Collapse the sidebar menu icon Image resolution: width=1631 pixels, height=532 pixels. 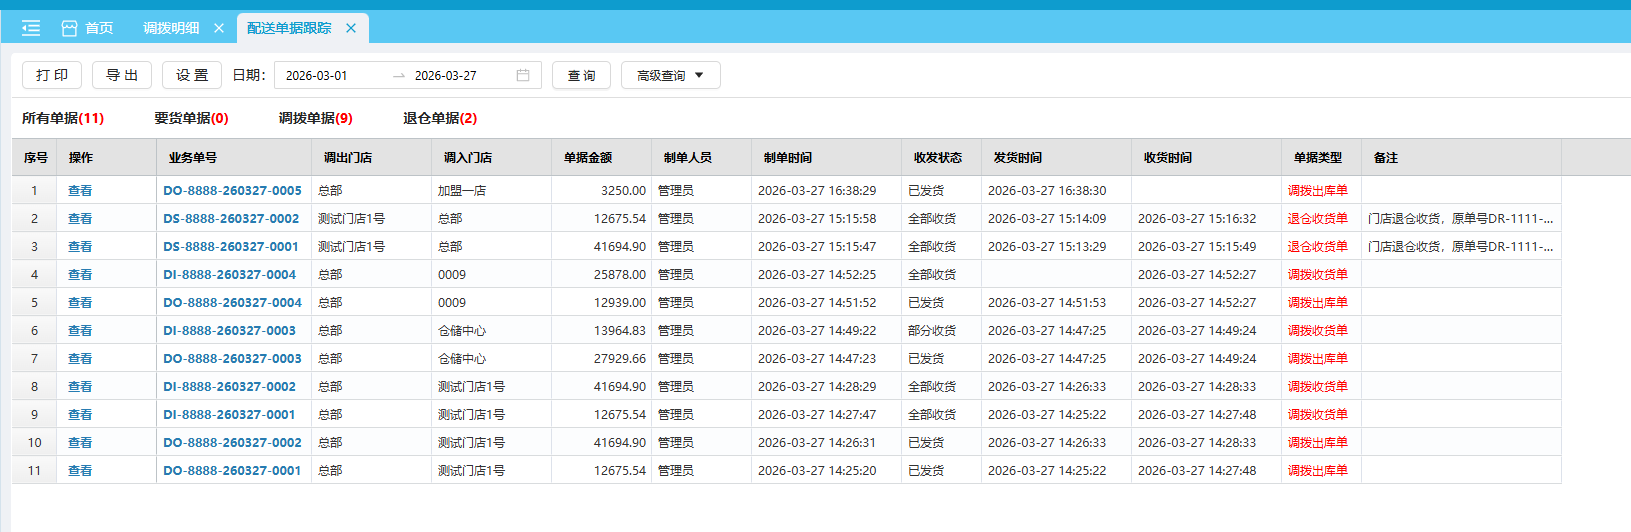coord(31,28)
